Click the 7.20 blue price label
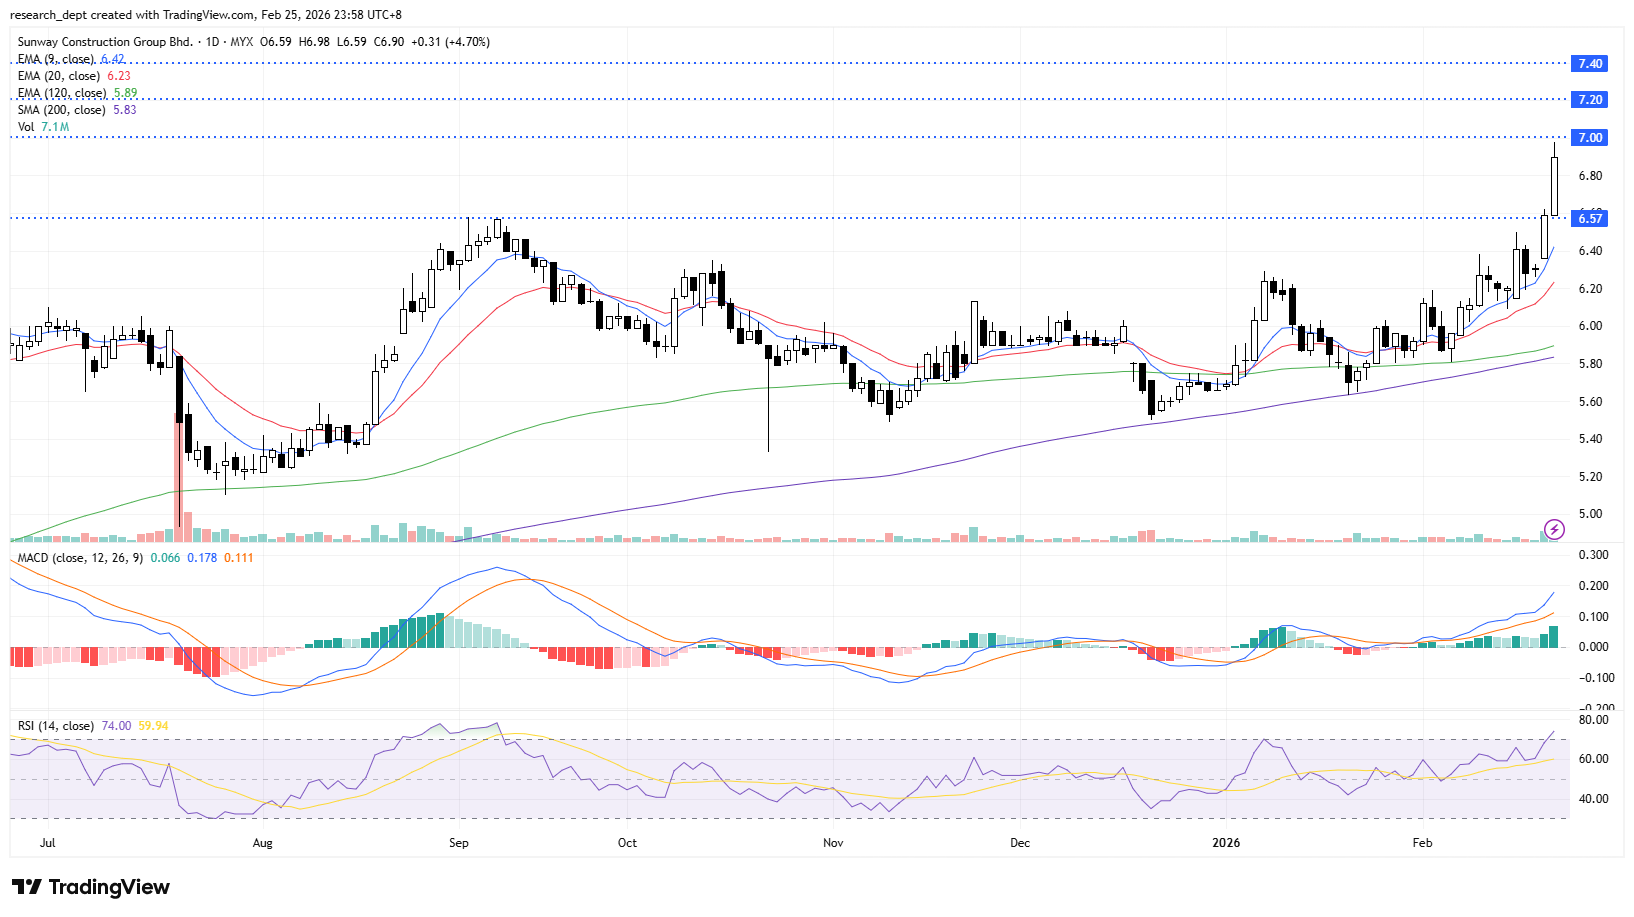1634x917 pixels. [1589, 100]
